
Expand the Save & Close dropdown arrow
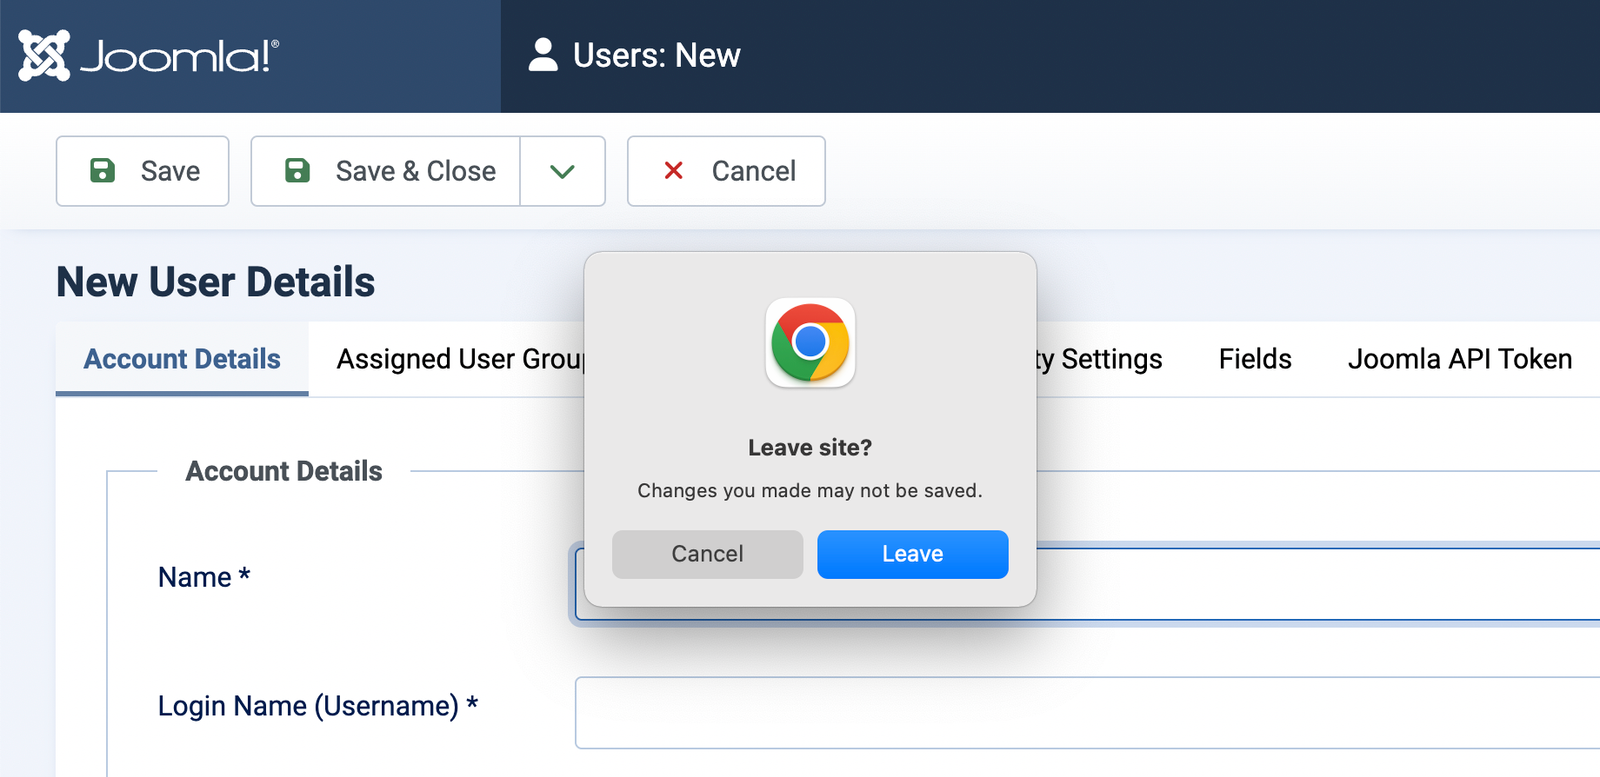[x=563, y=171]
